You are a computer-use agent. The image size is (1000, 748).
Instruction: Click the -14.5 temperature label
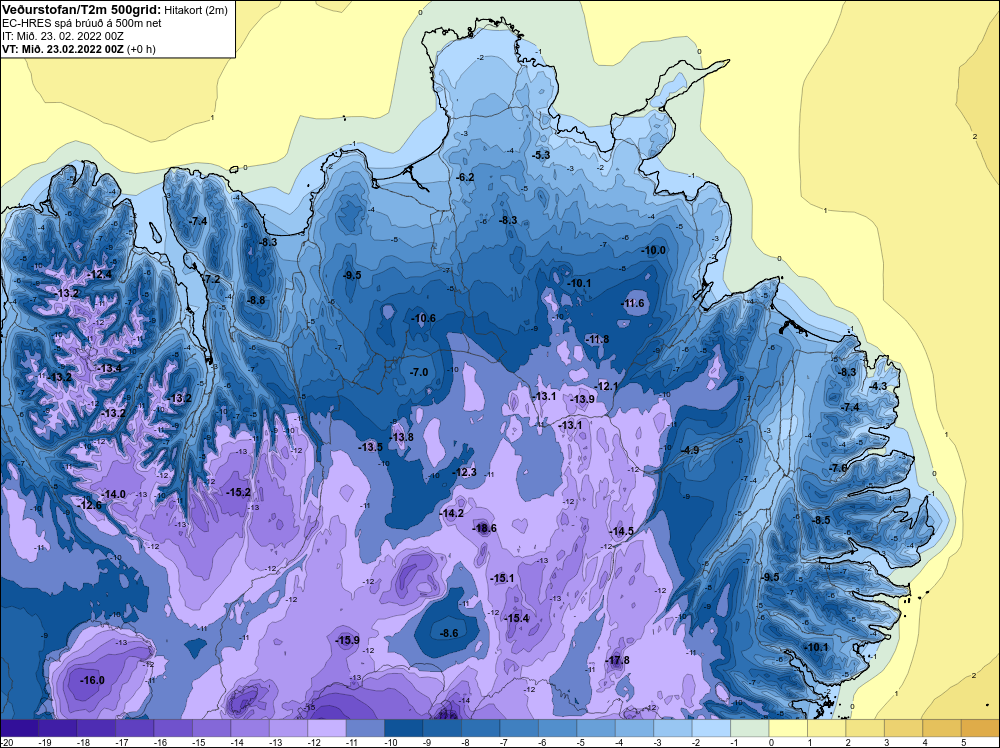[621, 531]
